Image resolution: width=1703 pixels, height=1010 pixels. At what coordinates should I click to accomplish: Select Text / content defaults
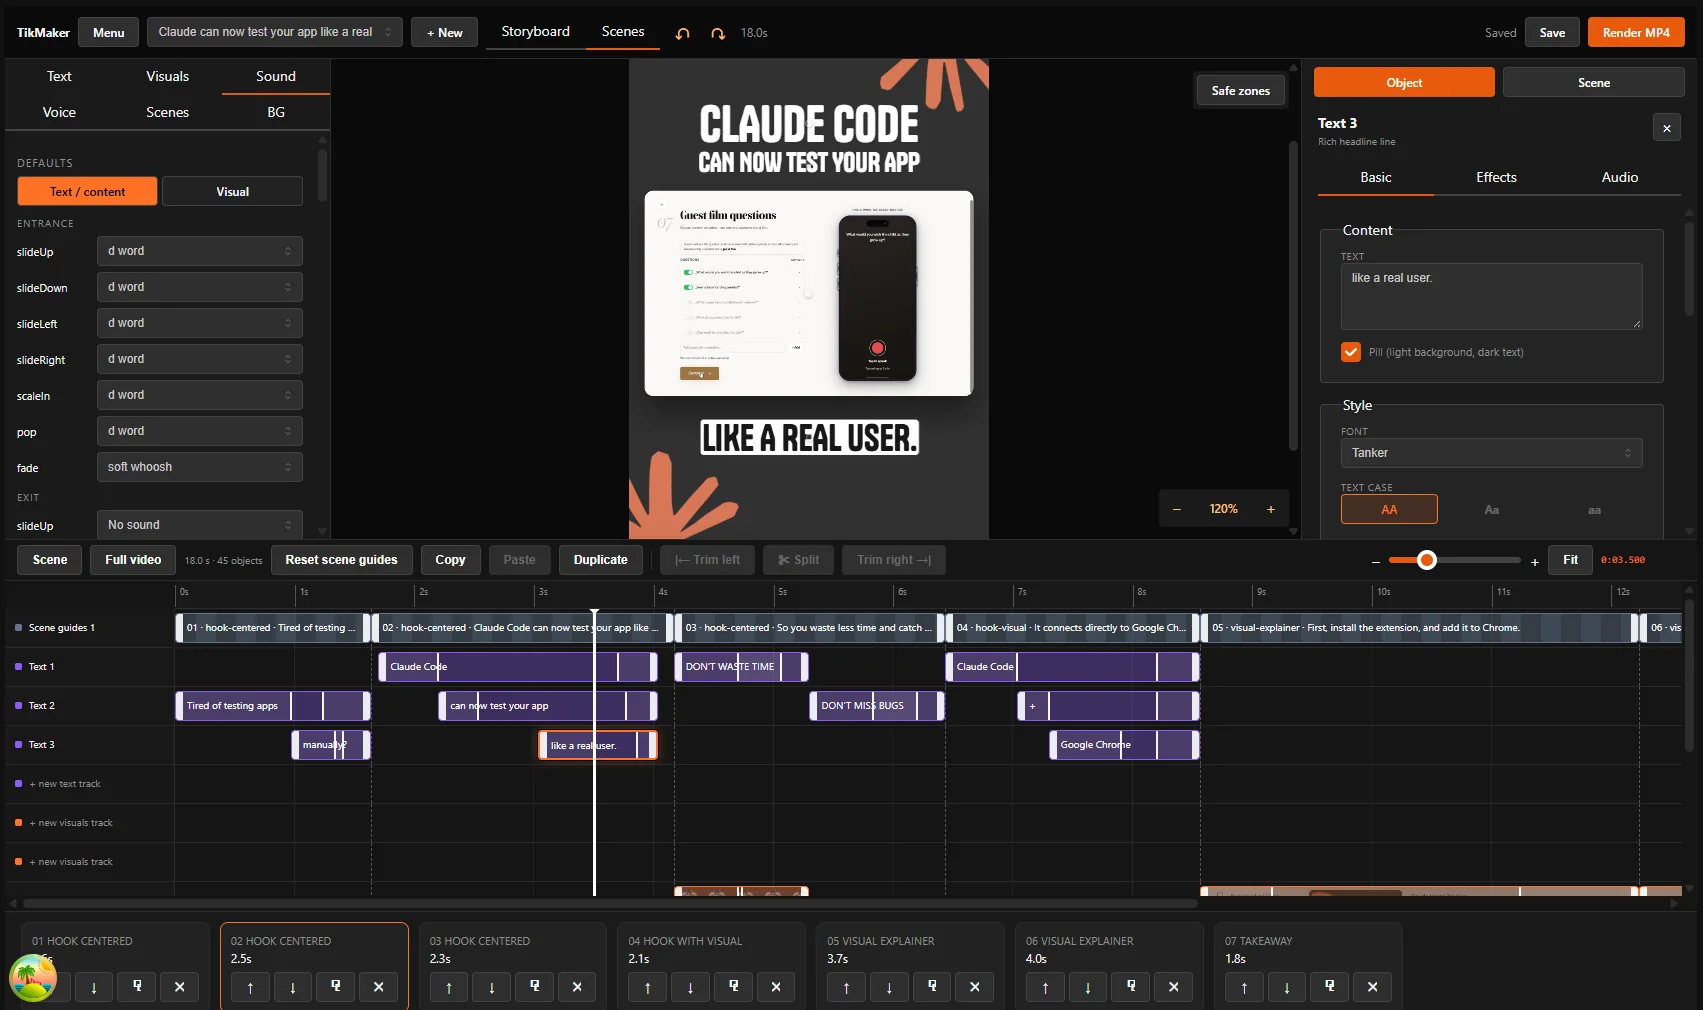(x=87, y=191)
